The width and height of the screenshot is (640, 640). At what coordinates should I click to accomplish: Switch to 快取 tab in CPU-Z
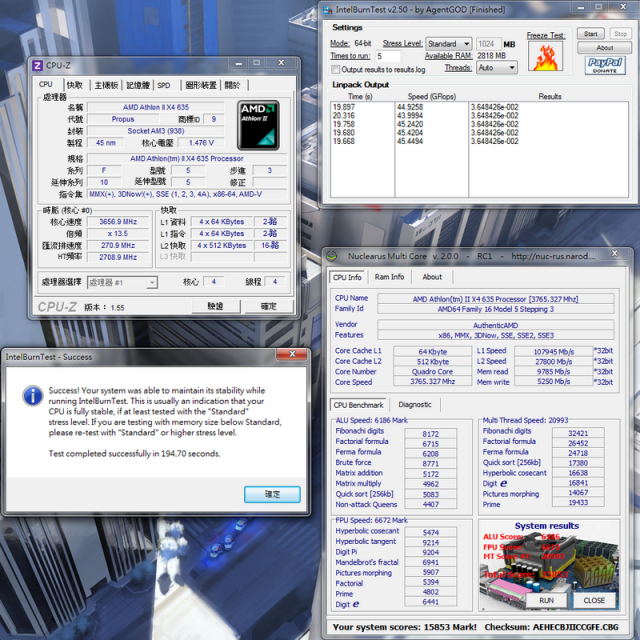coord(75,85)
